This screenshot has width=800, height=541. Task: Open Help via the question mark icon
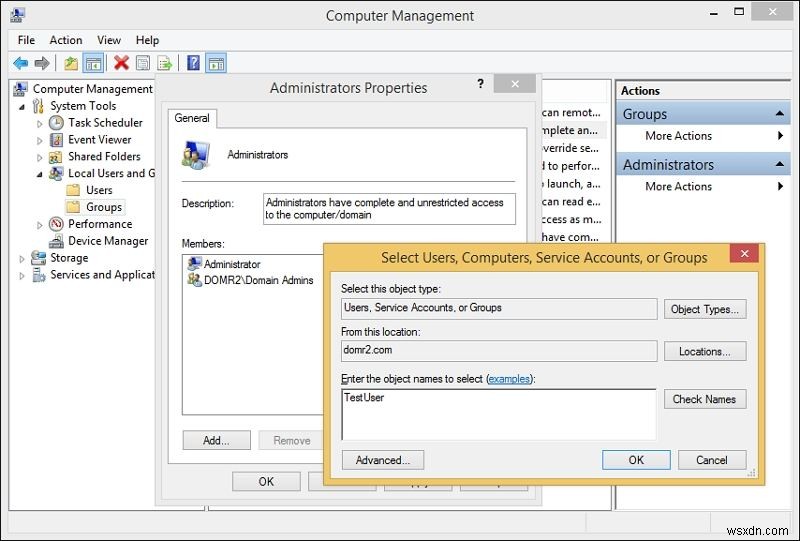coord(193,63)
